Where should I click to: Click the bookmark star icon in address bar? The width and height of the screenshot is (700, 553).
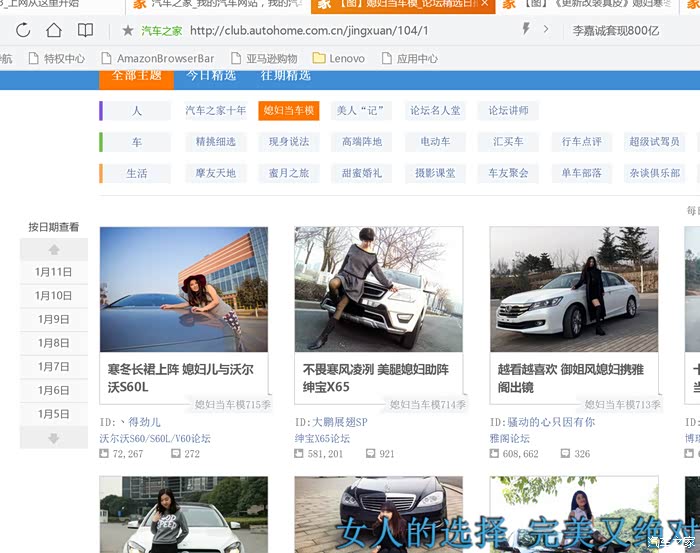[128, 30]
